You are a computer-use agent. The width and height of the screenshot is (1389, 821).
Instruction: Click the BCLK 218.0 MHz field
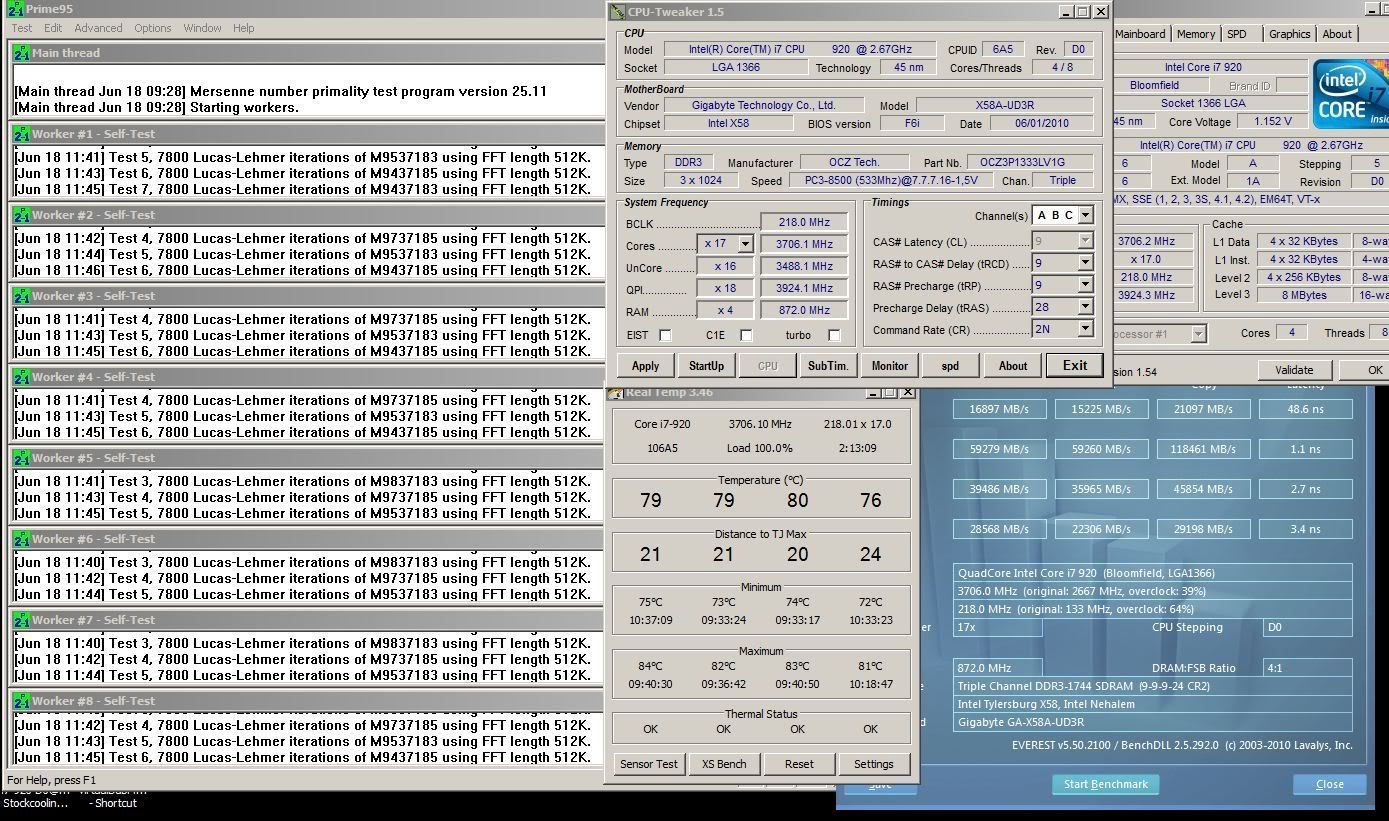[x=804, y=223]
